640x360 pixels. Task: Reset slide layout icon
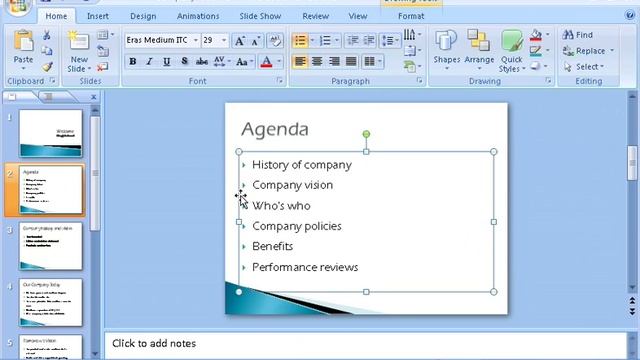[x=103, y=51]
